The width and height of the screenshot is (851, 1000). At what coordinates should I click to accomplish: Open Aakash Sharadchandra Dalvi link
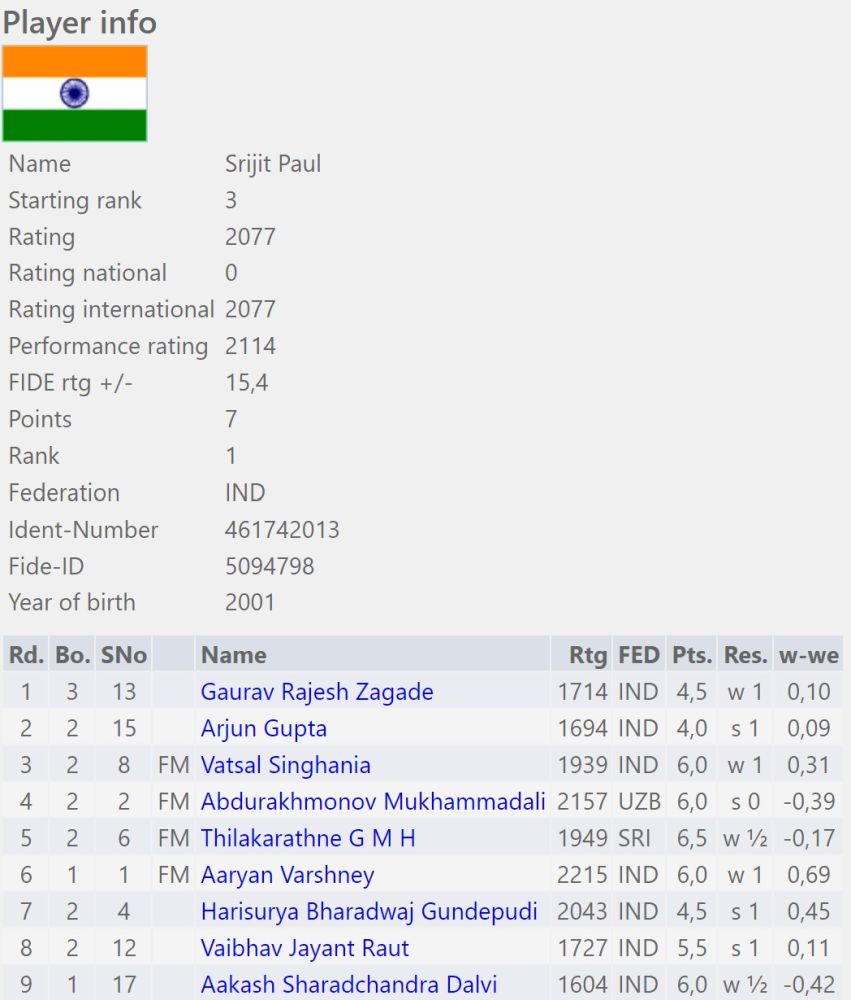(x=348, y=985)
